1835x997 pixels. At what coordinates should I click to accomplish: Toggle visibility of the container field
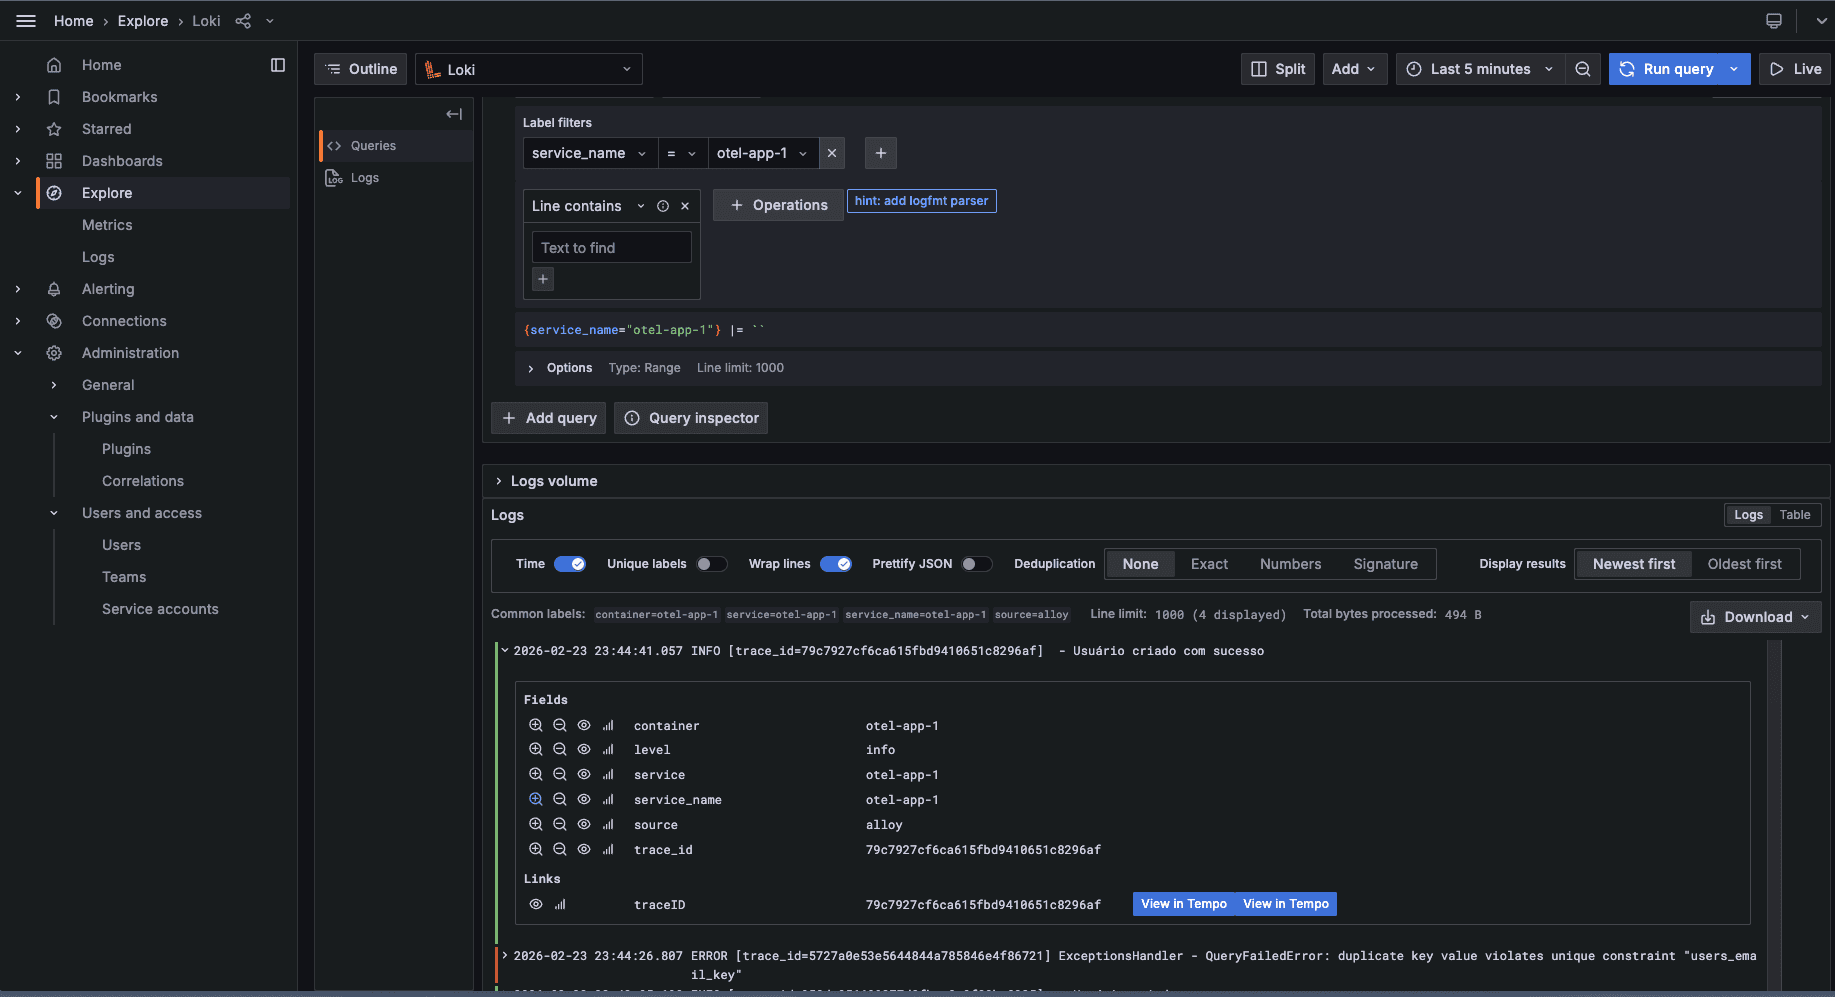coord(584,725)
